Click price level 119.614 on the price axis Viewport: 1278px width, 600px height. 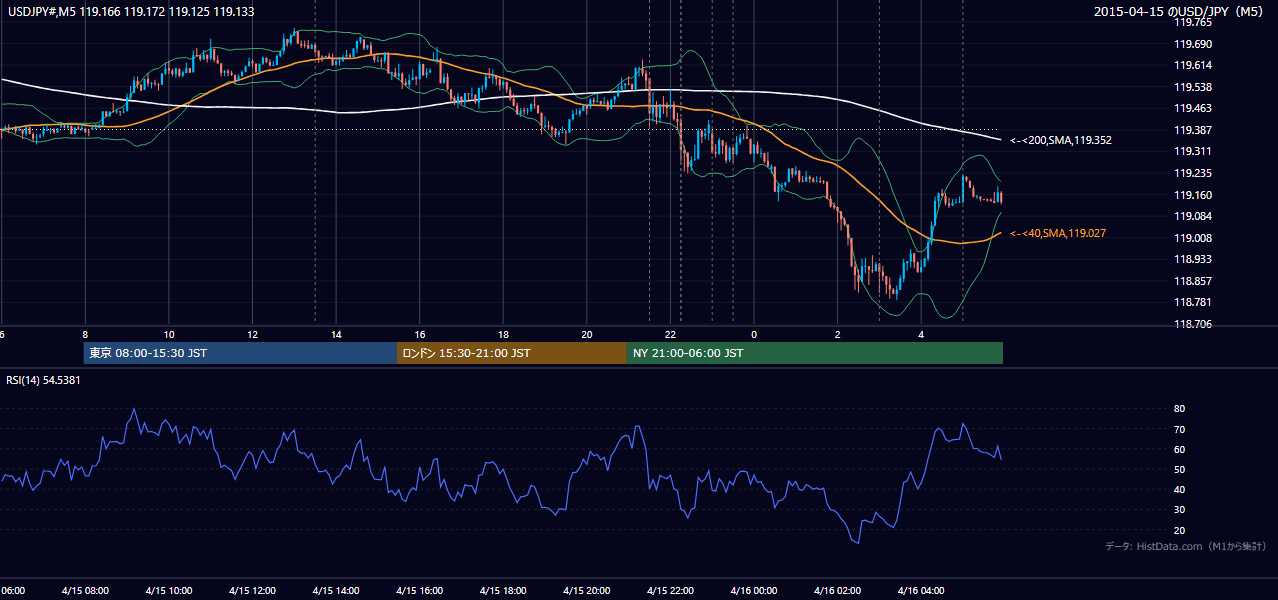1193,65
